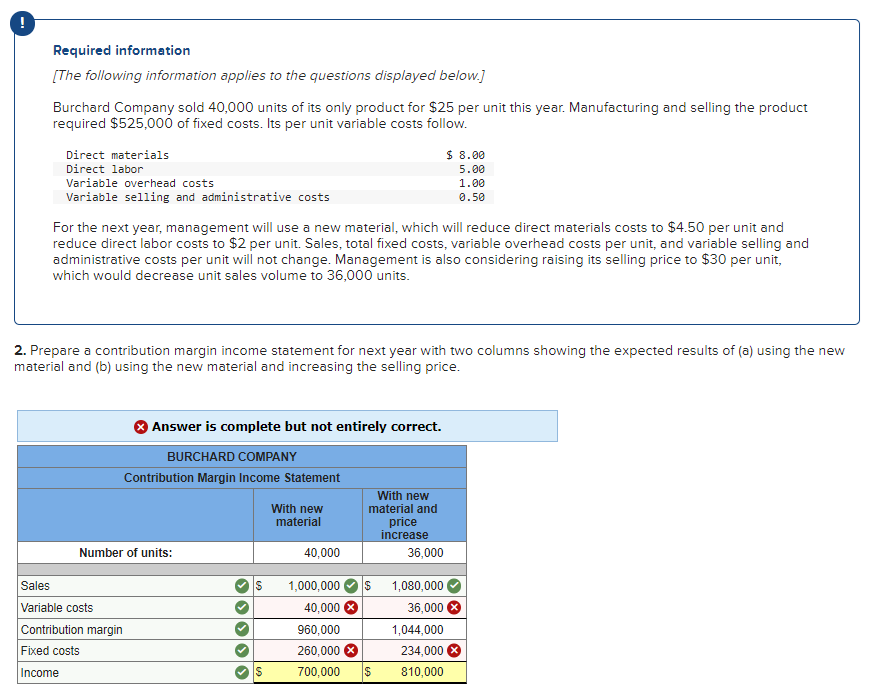Select the 234,000 fixed costs cell
The height and width of the screenshot is (690, 879).
point(414,651)
